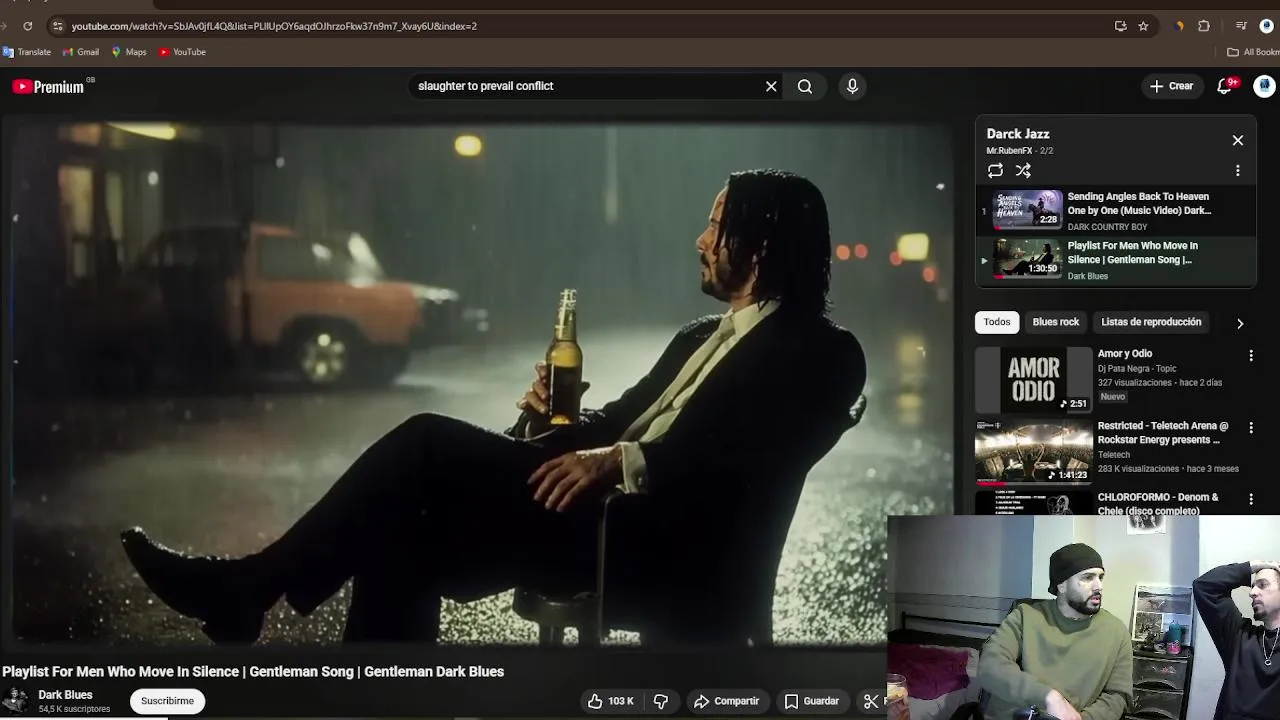Click the Guardar save button
The width and height of the screenshot is (1280, 720).
[x=812, y=701]
